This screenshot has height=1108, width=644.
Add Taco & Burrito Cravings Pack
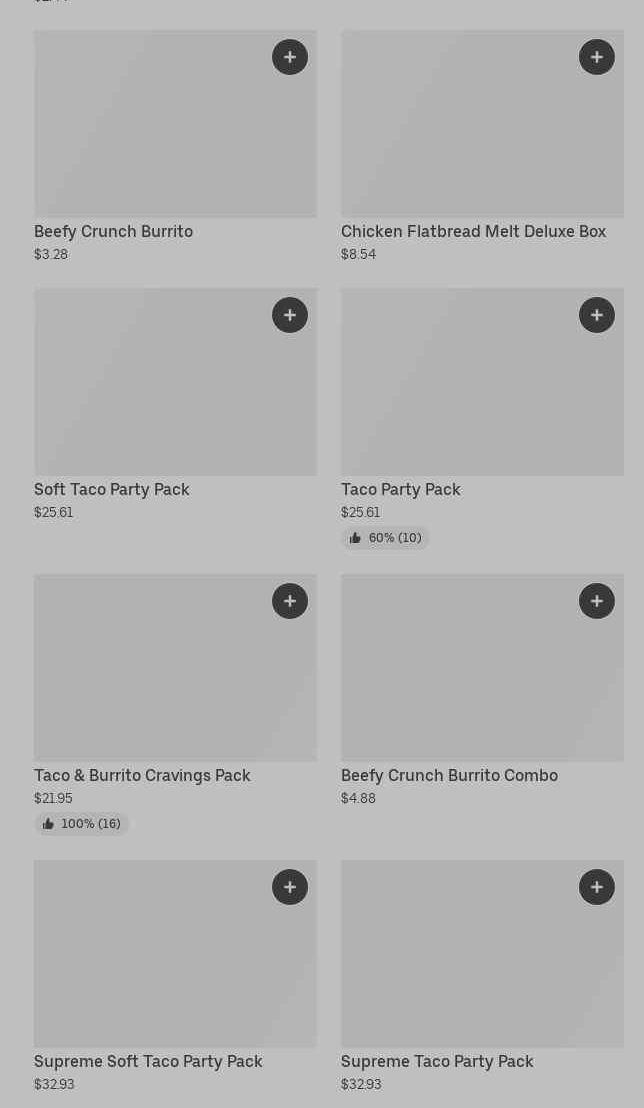click(x=290, y=601)
